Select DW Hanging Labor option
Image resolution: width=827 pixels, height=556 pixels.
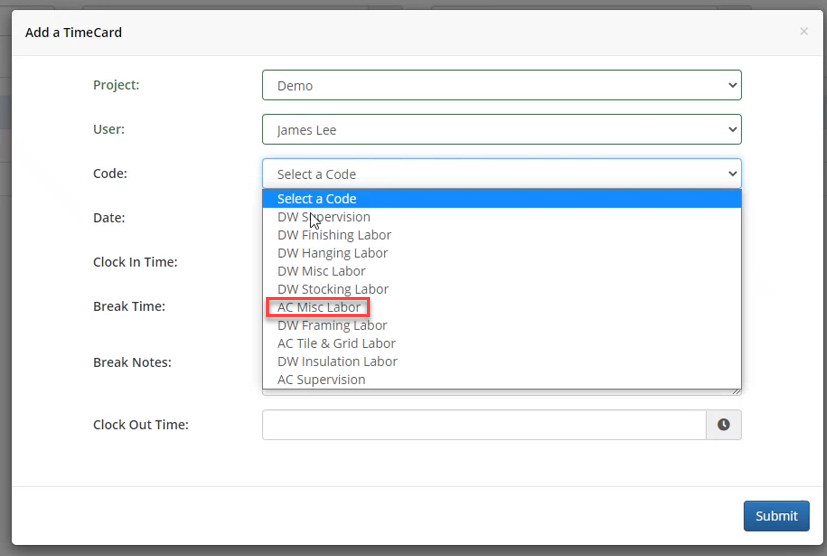tap(332, 253)
